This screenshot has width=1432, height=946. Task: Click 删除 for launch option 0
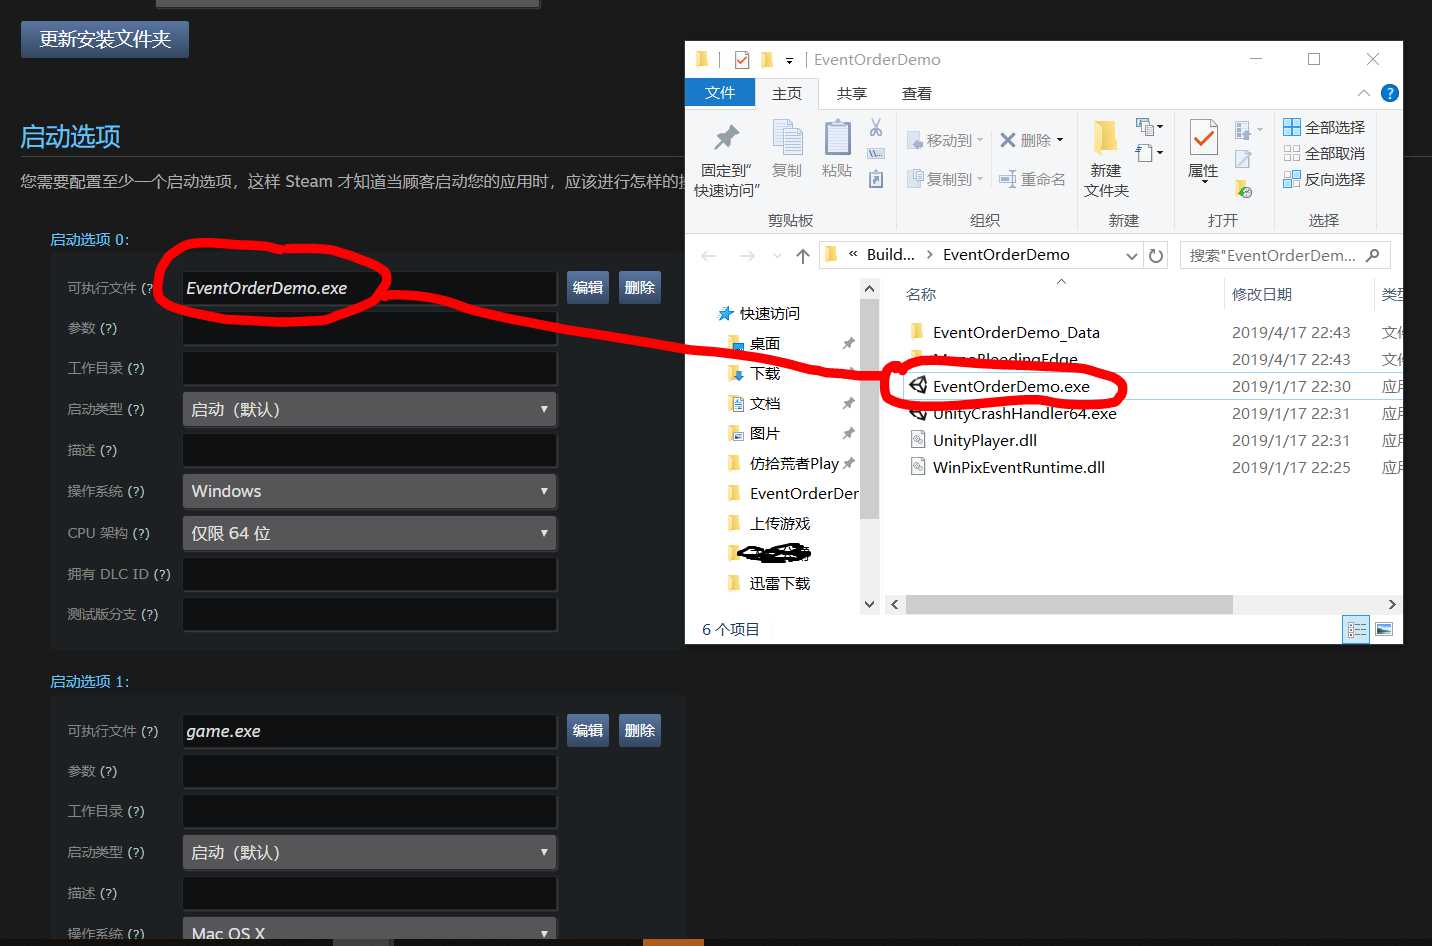(x=640, y=288)
